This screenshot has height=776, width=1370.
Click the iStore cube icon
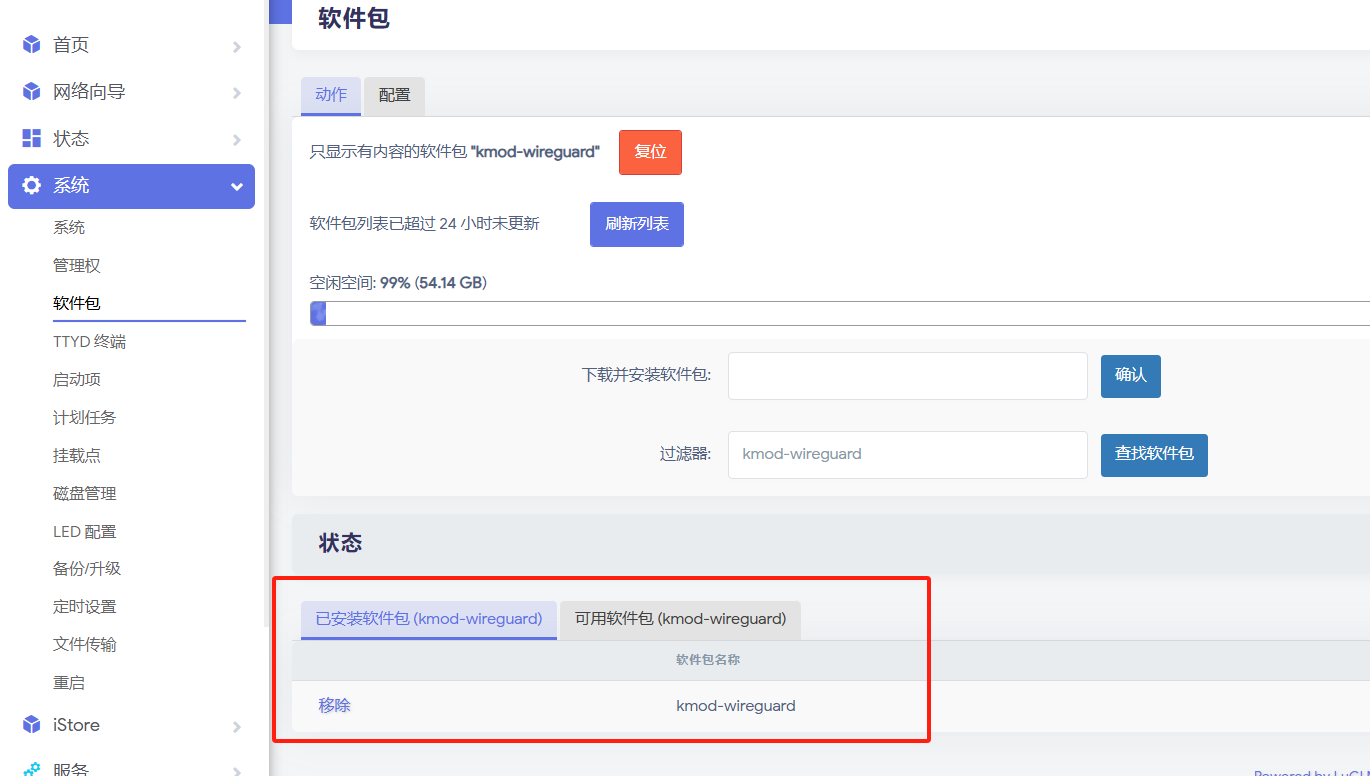[x=32, y=725]
